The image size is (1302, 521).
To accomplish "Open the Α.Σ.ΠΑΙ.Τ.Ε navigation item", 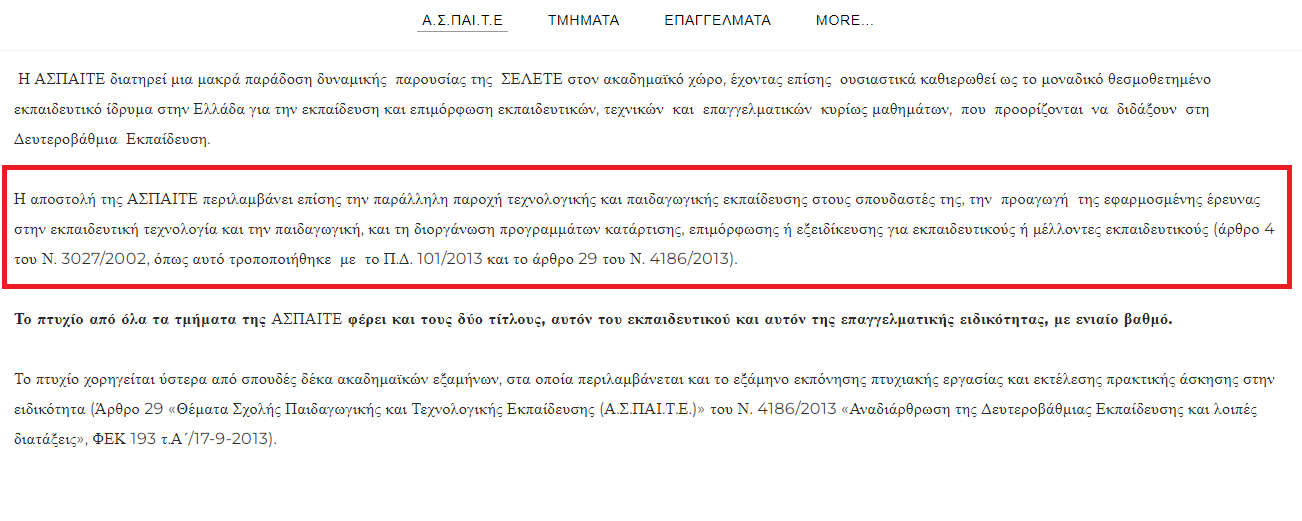I will (462, 20).
